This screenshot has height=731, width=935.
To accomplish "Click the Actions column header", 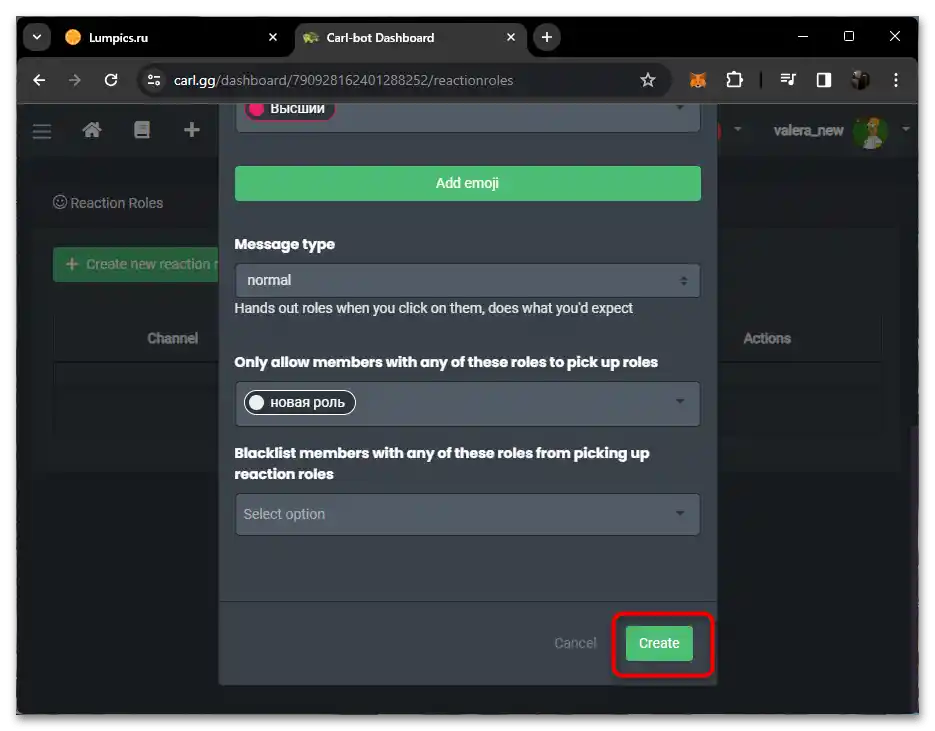I will (767, 338).
